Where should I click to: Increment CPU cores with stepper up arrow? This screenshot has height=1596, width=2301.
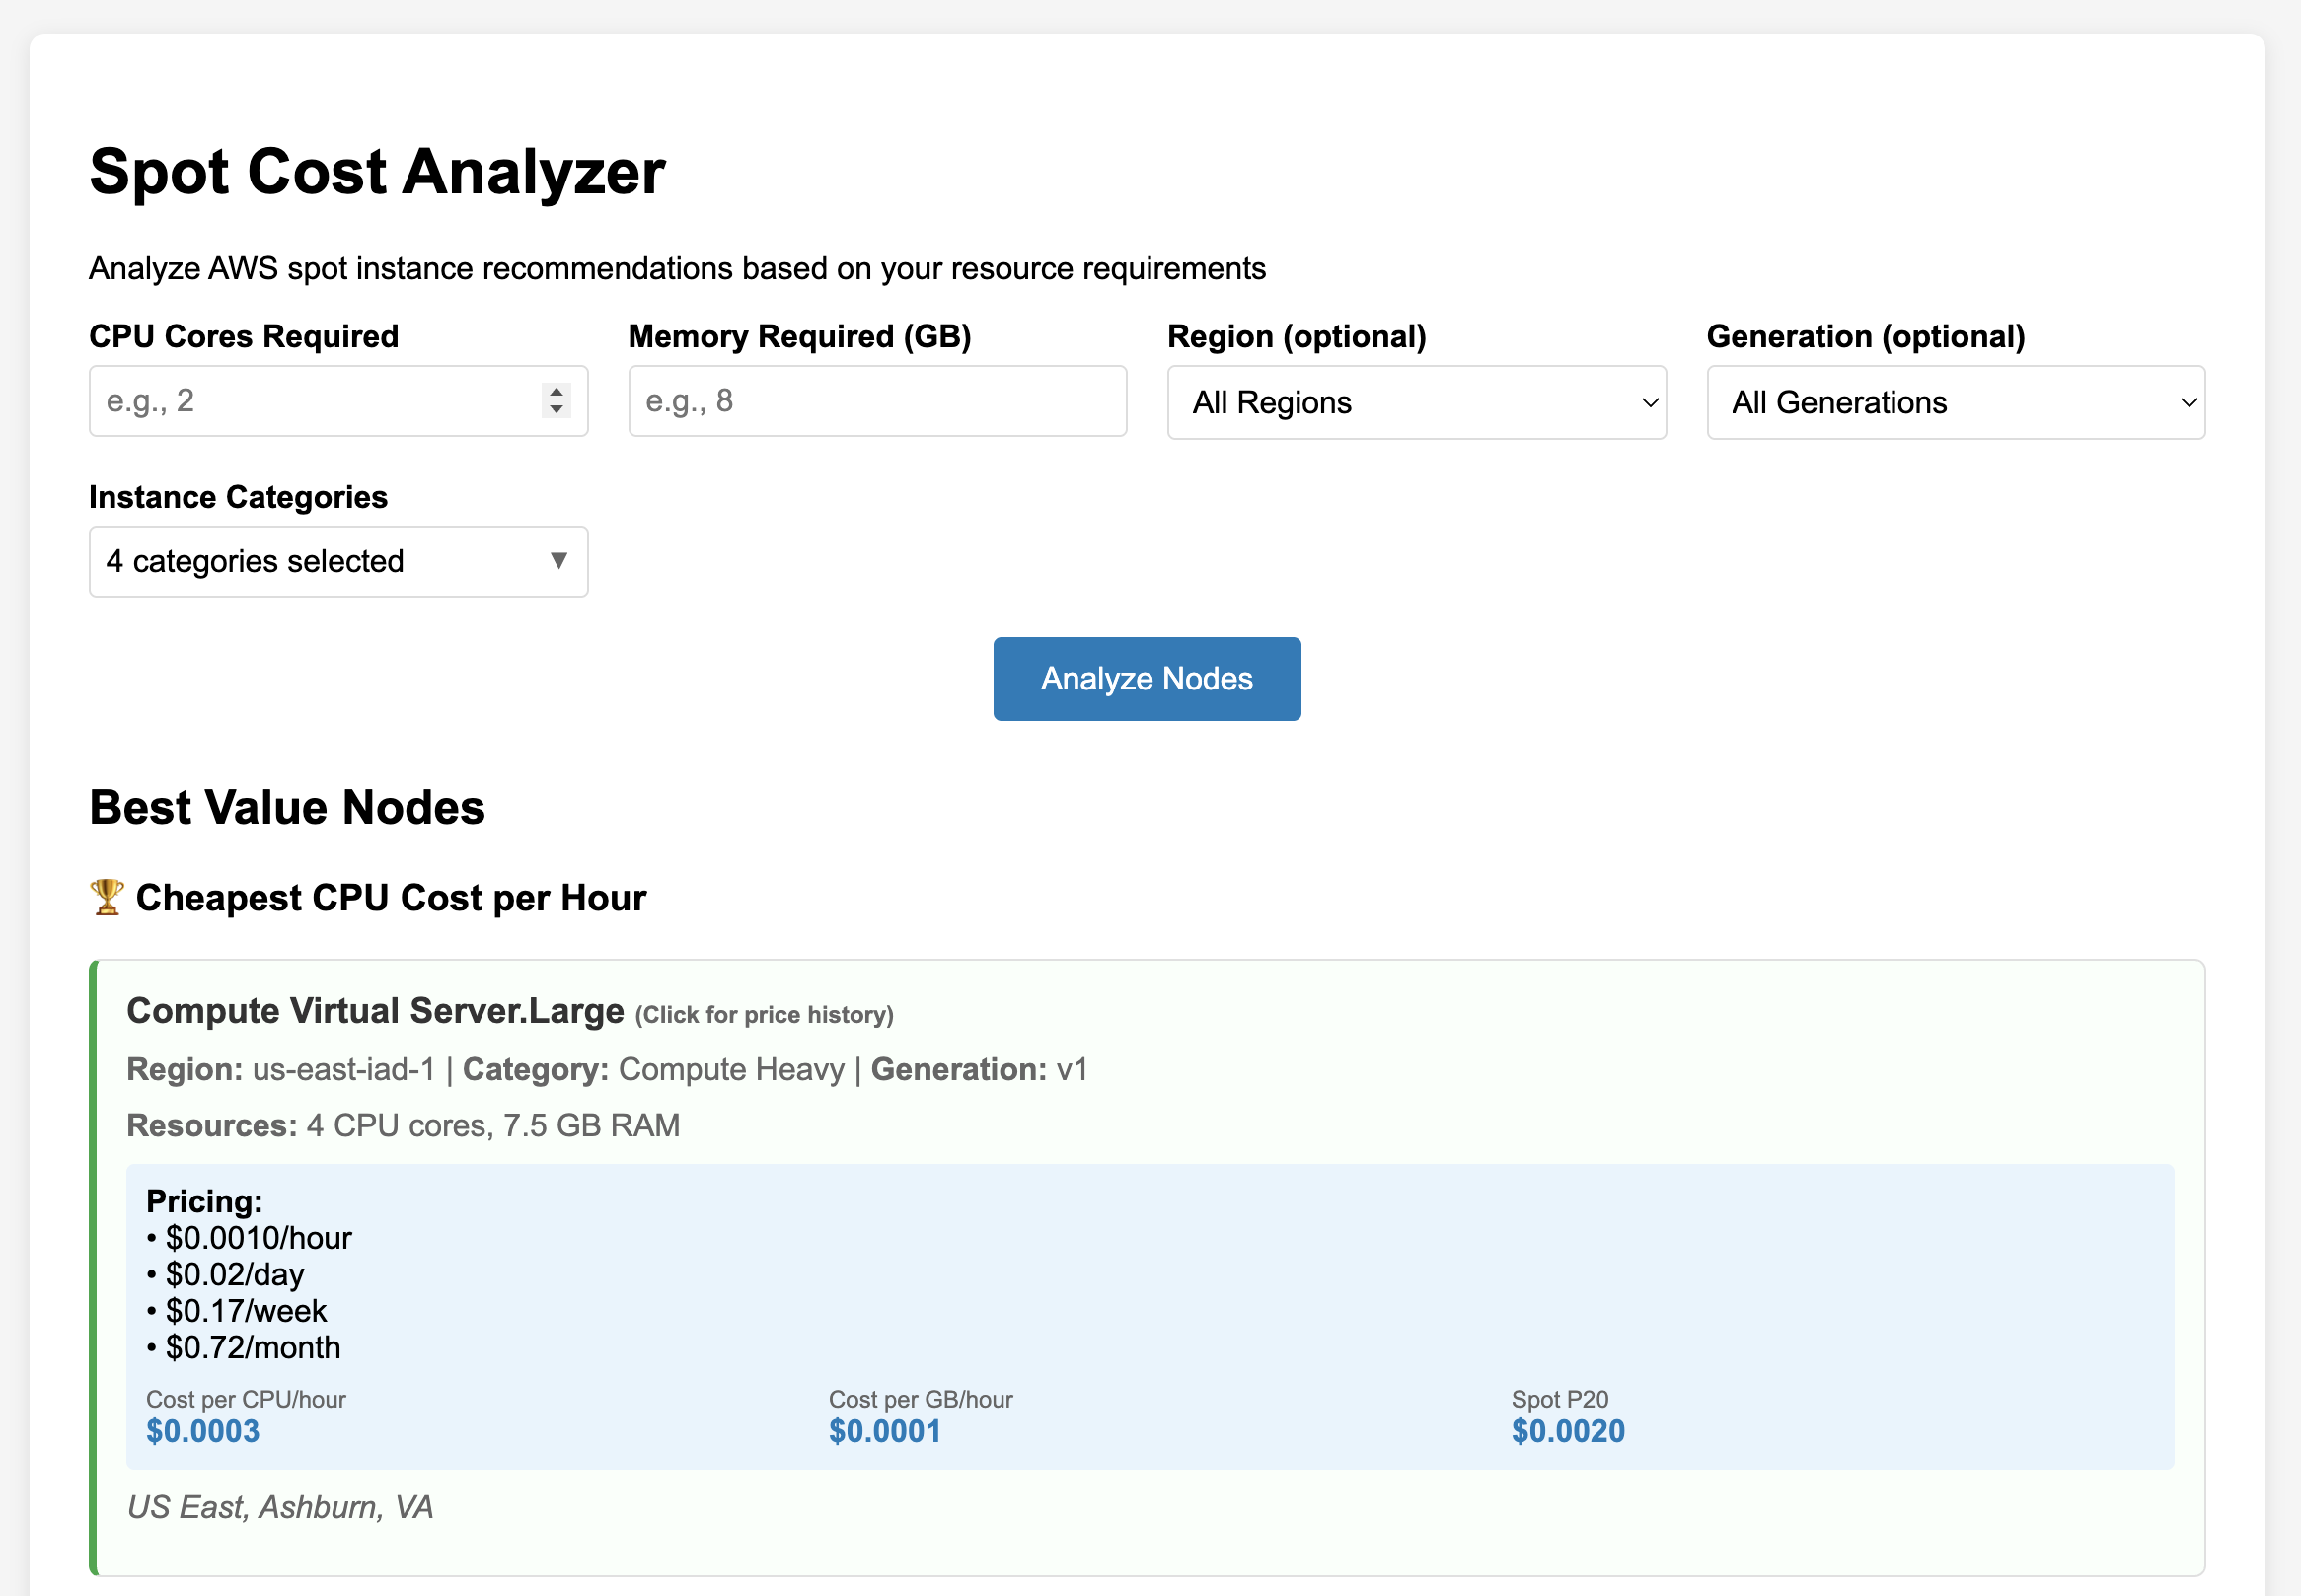click(x=557, y=392)
